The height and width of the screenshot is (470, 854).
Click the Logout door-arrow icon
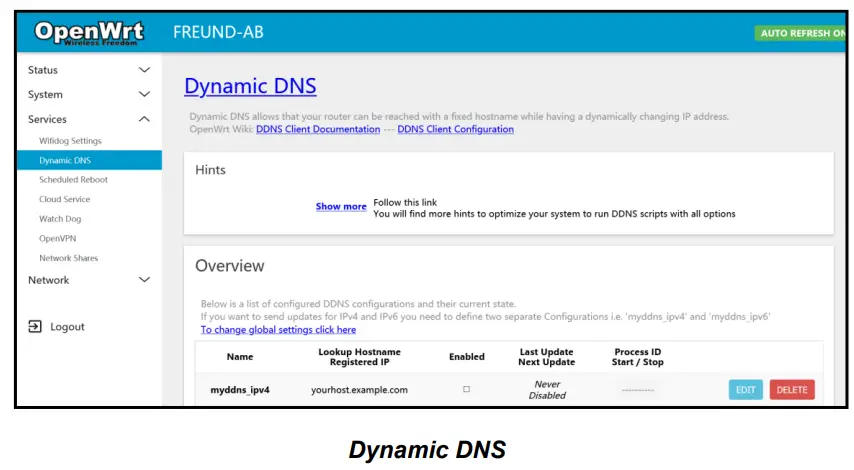(35, 326)
